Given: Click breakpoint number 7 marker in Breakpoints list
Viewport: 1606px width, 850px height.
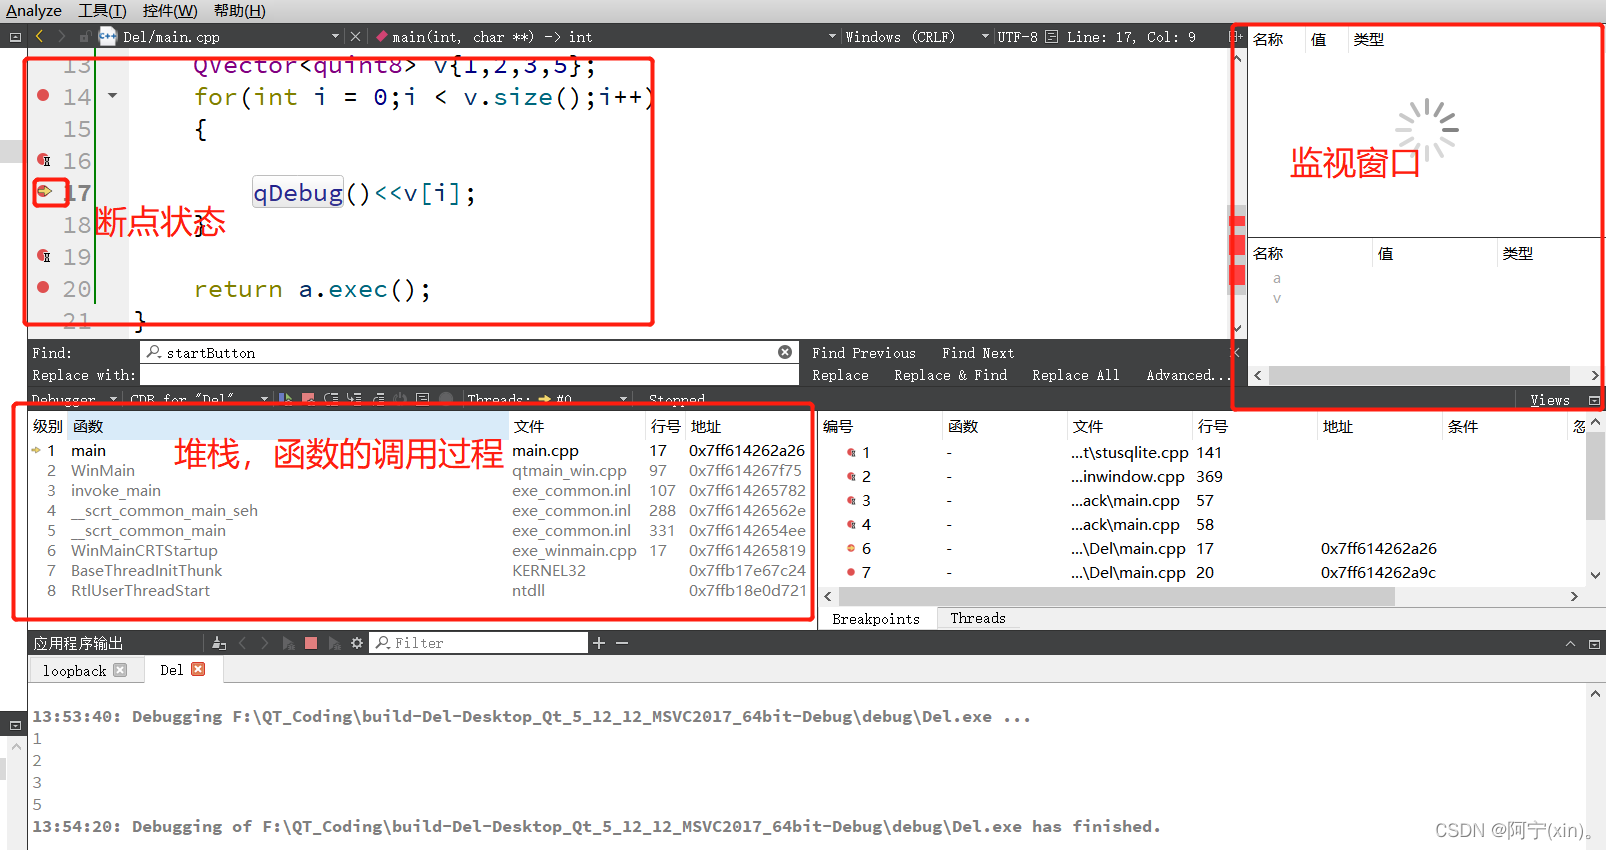Looking at the screenshot, I should [851, 572].
